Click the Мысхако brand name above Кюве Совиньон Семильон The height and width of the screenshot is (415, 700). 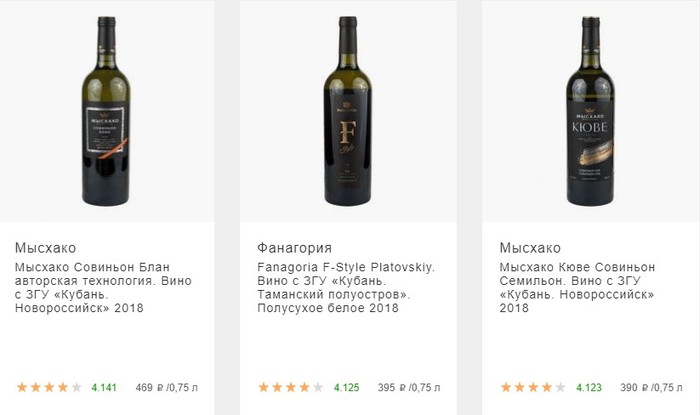(x=531, y=248)
